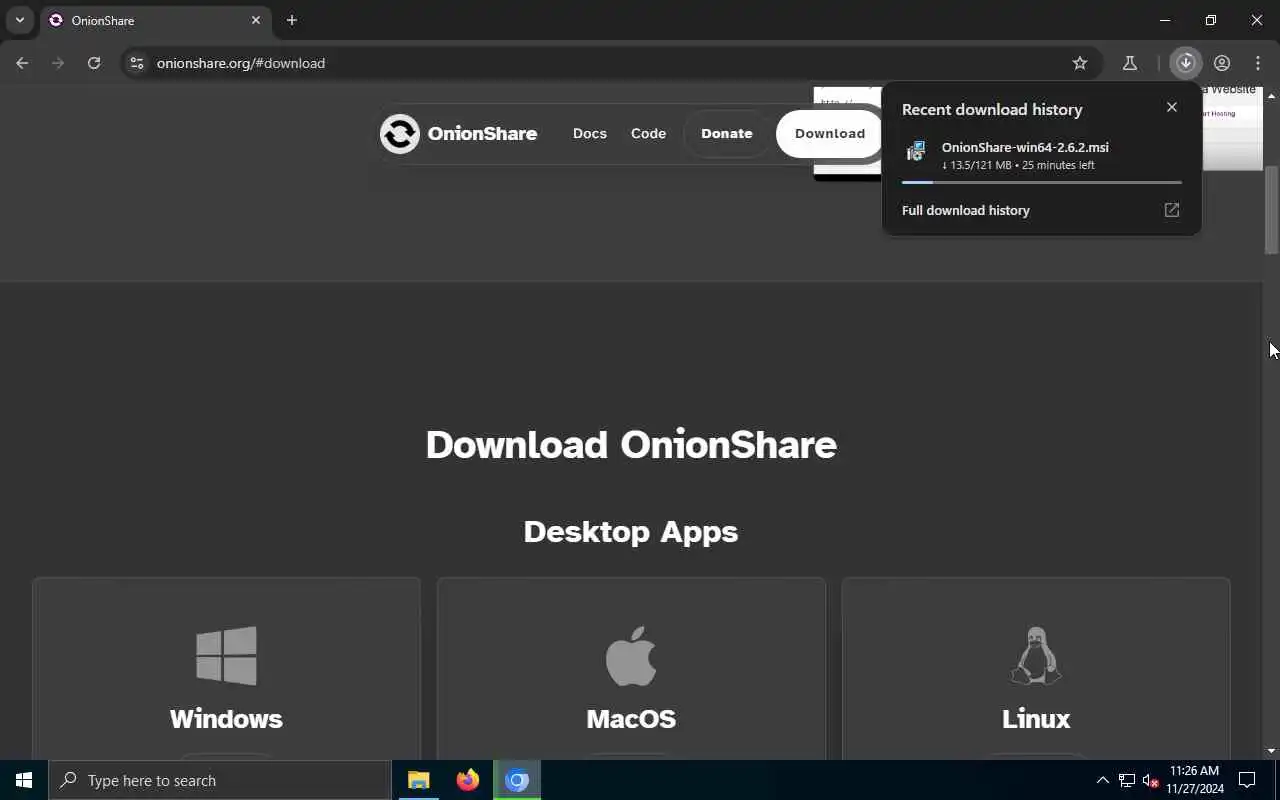Click the OnionShare logo icon

399,133
